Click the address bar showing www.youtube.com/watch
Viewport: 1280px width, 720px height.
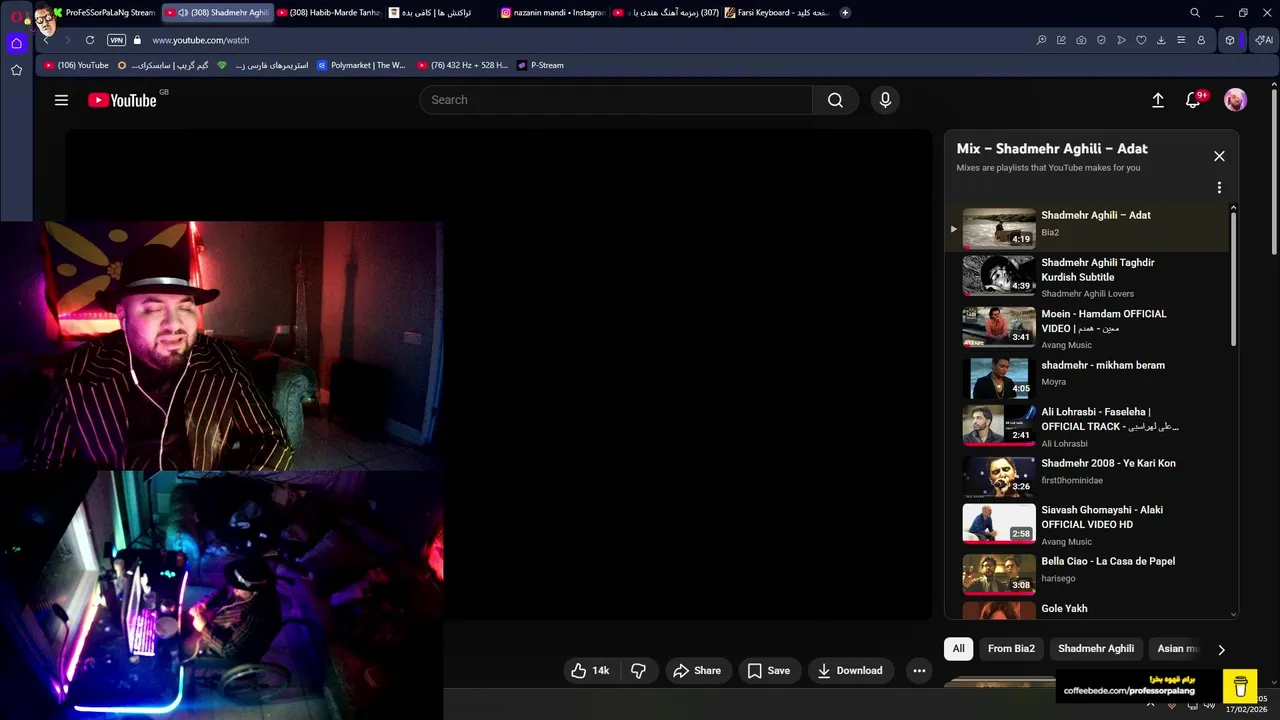(x=200, y=40)
